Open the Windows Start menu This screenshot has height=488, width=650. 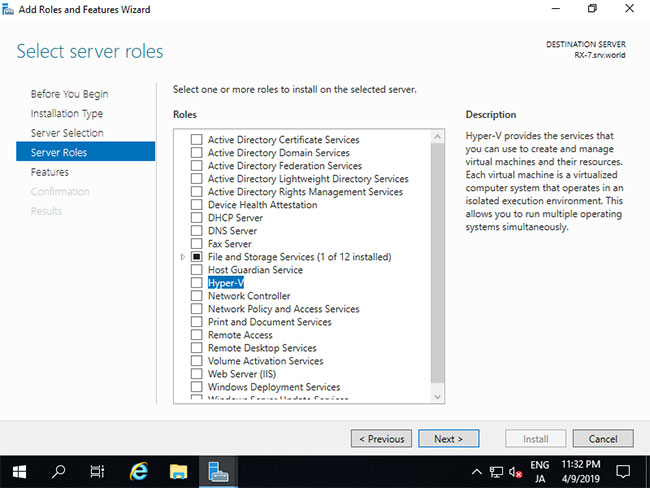(19, 471)
